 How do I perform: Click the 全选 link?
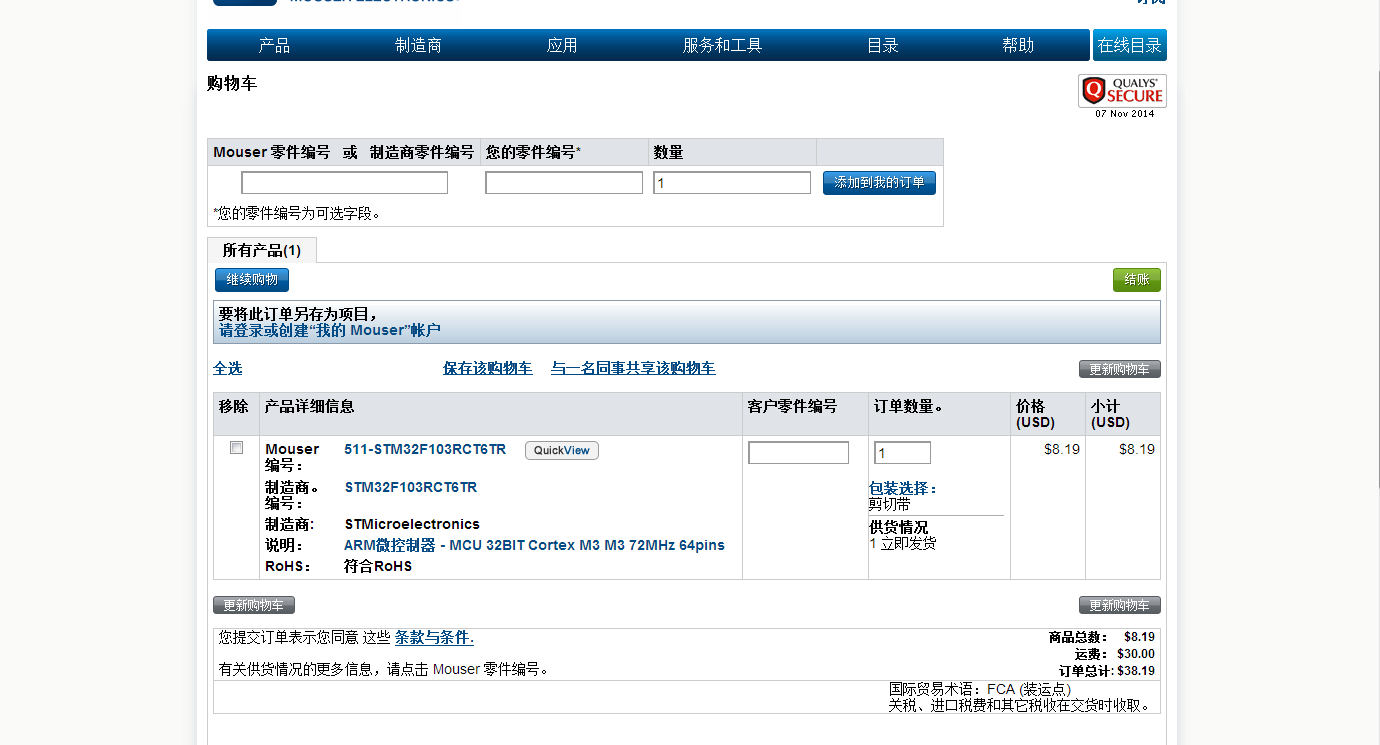[228, 368]
